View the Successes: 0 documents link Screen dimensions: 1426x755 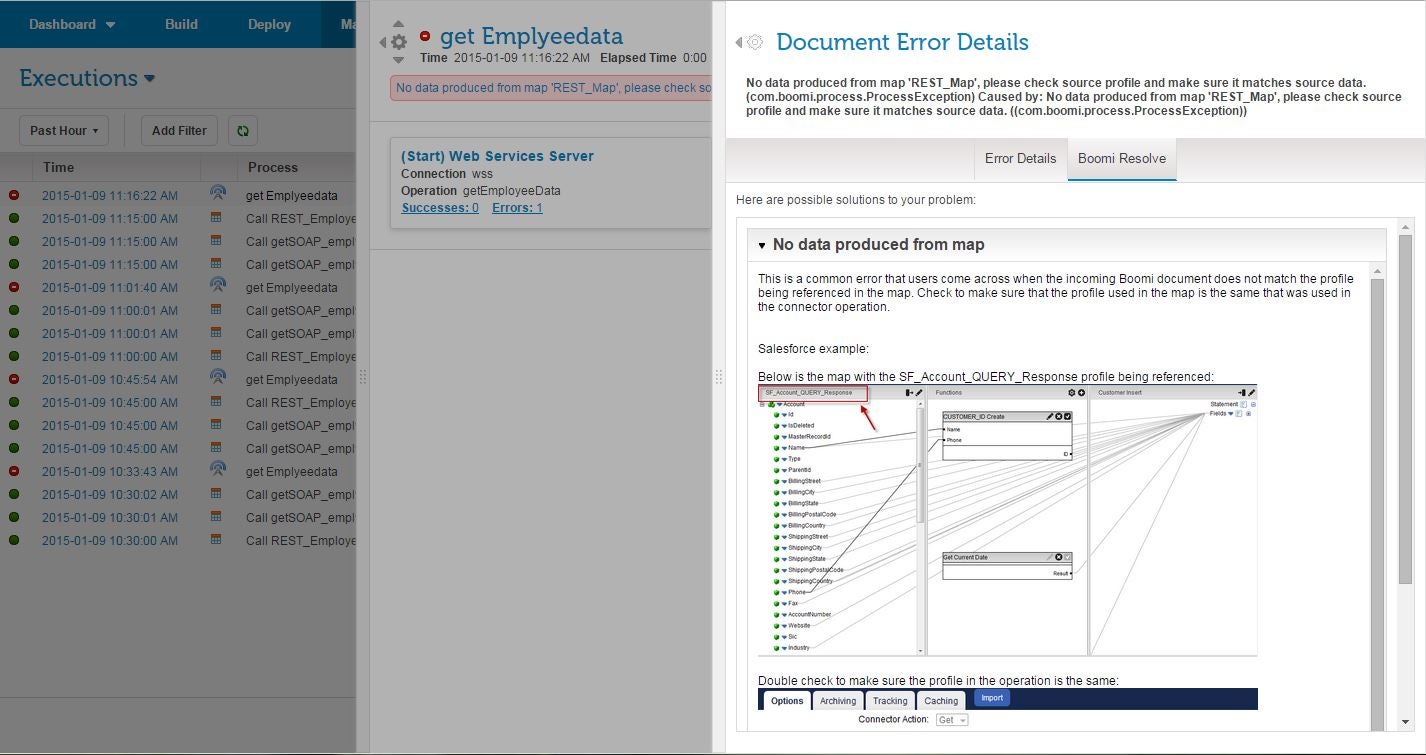point(440,208)
